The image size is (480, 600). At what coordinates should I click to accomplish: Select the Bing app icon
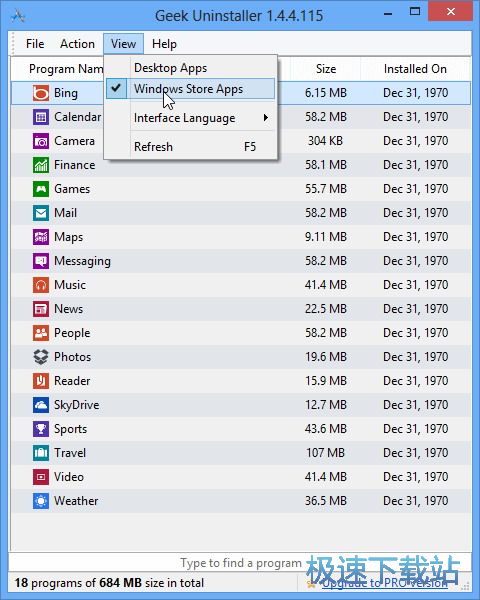(x=41, y=93)
